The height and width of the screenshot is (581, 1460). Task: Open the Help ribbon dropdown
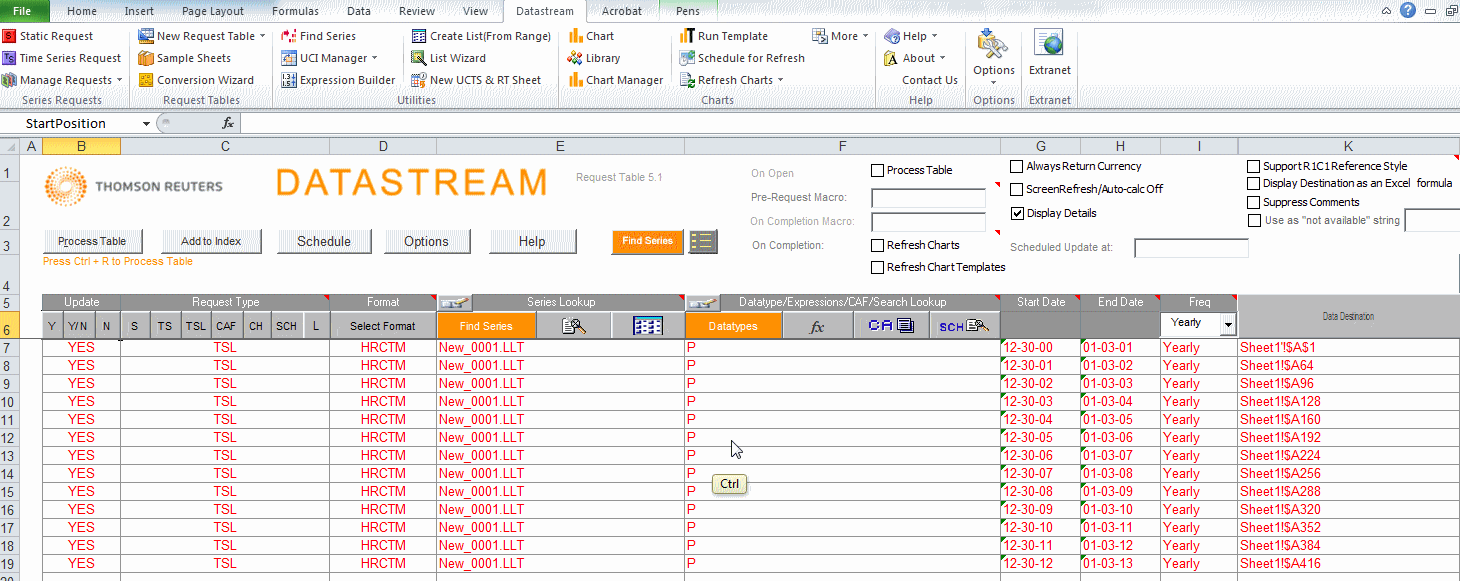[911, 36]
